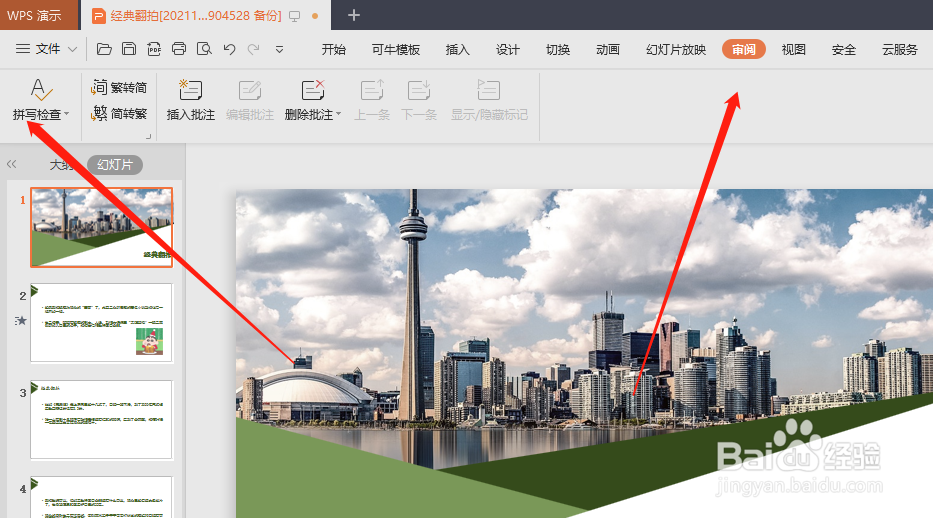Image resolution: width=933 pixels, height=518 pixels.
Task: Open the Chinese conversion dialog launcher
Action: [x=148, y=137]
